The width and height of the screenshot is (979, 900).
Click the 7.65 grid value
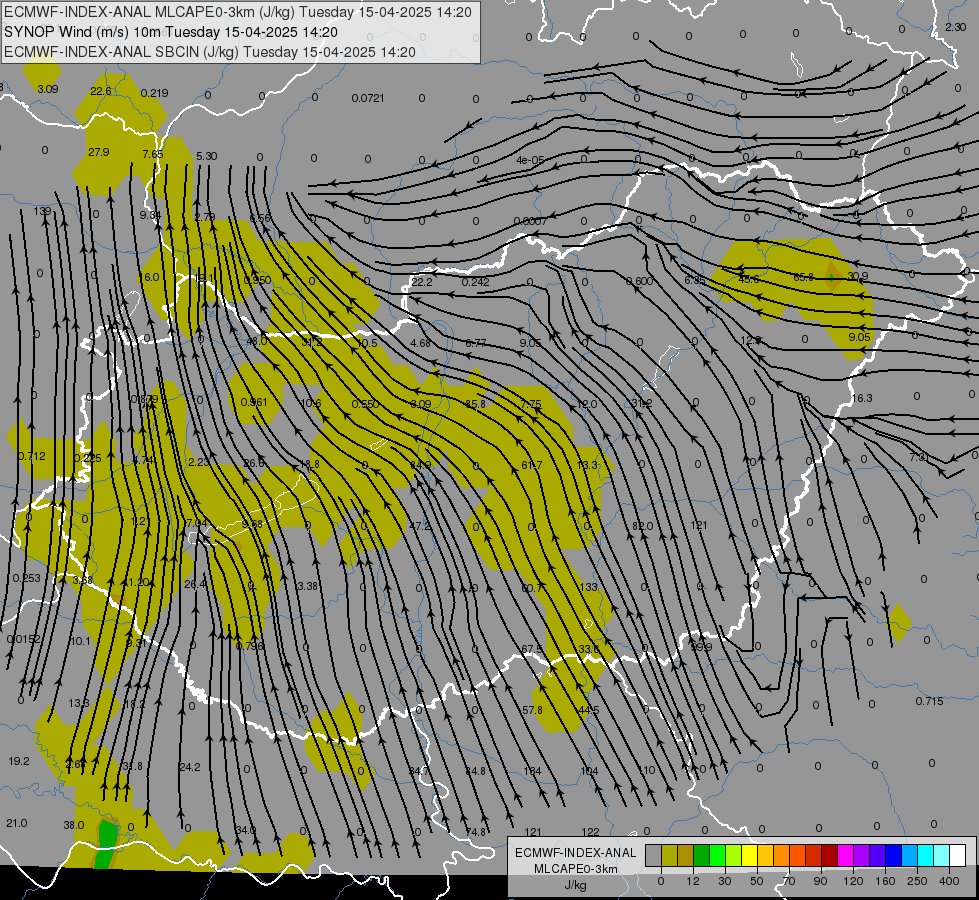pos(152,154)
